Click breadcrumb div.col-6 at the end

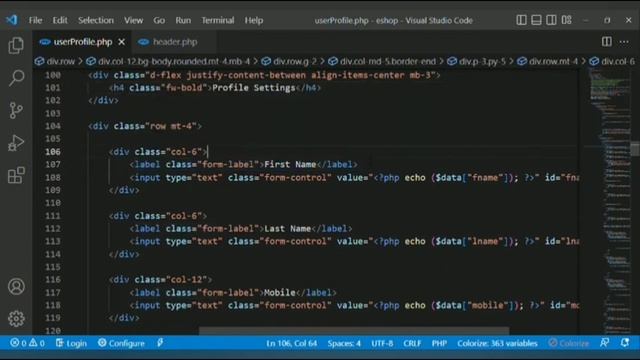pyautogui.click(x=613, y=61)
